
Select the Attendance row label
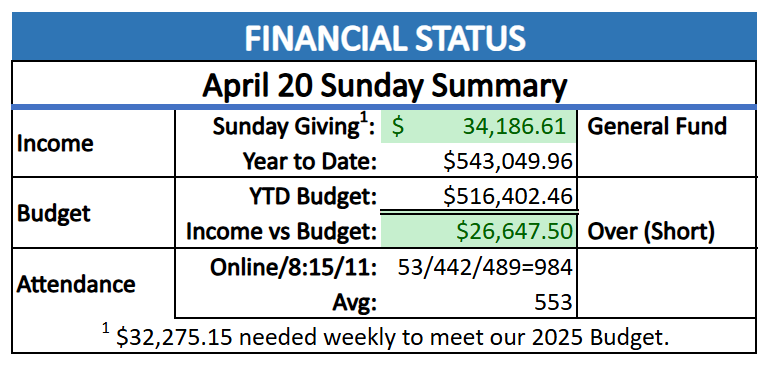76,284
